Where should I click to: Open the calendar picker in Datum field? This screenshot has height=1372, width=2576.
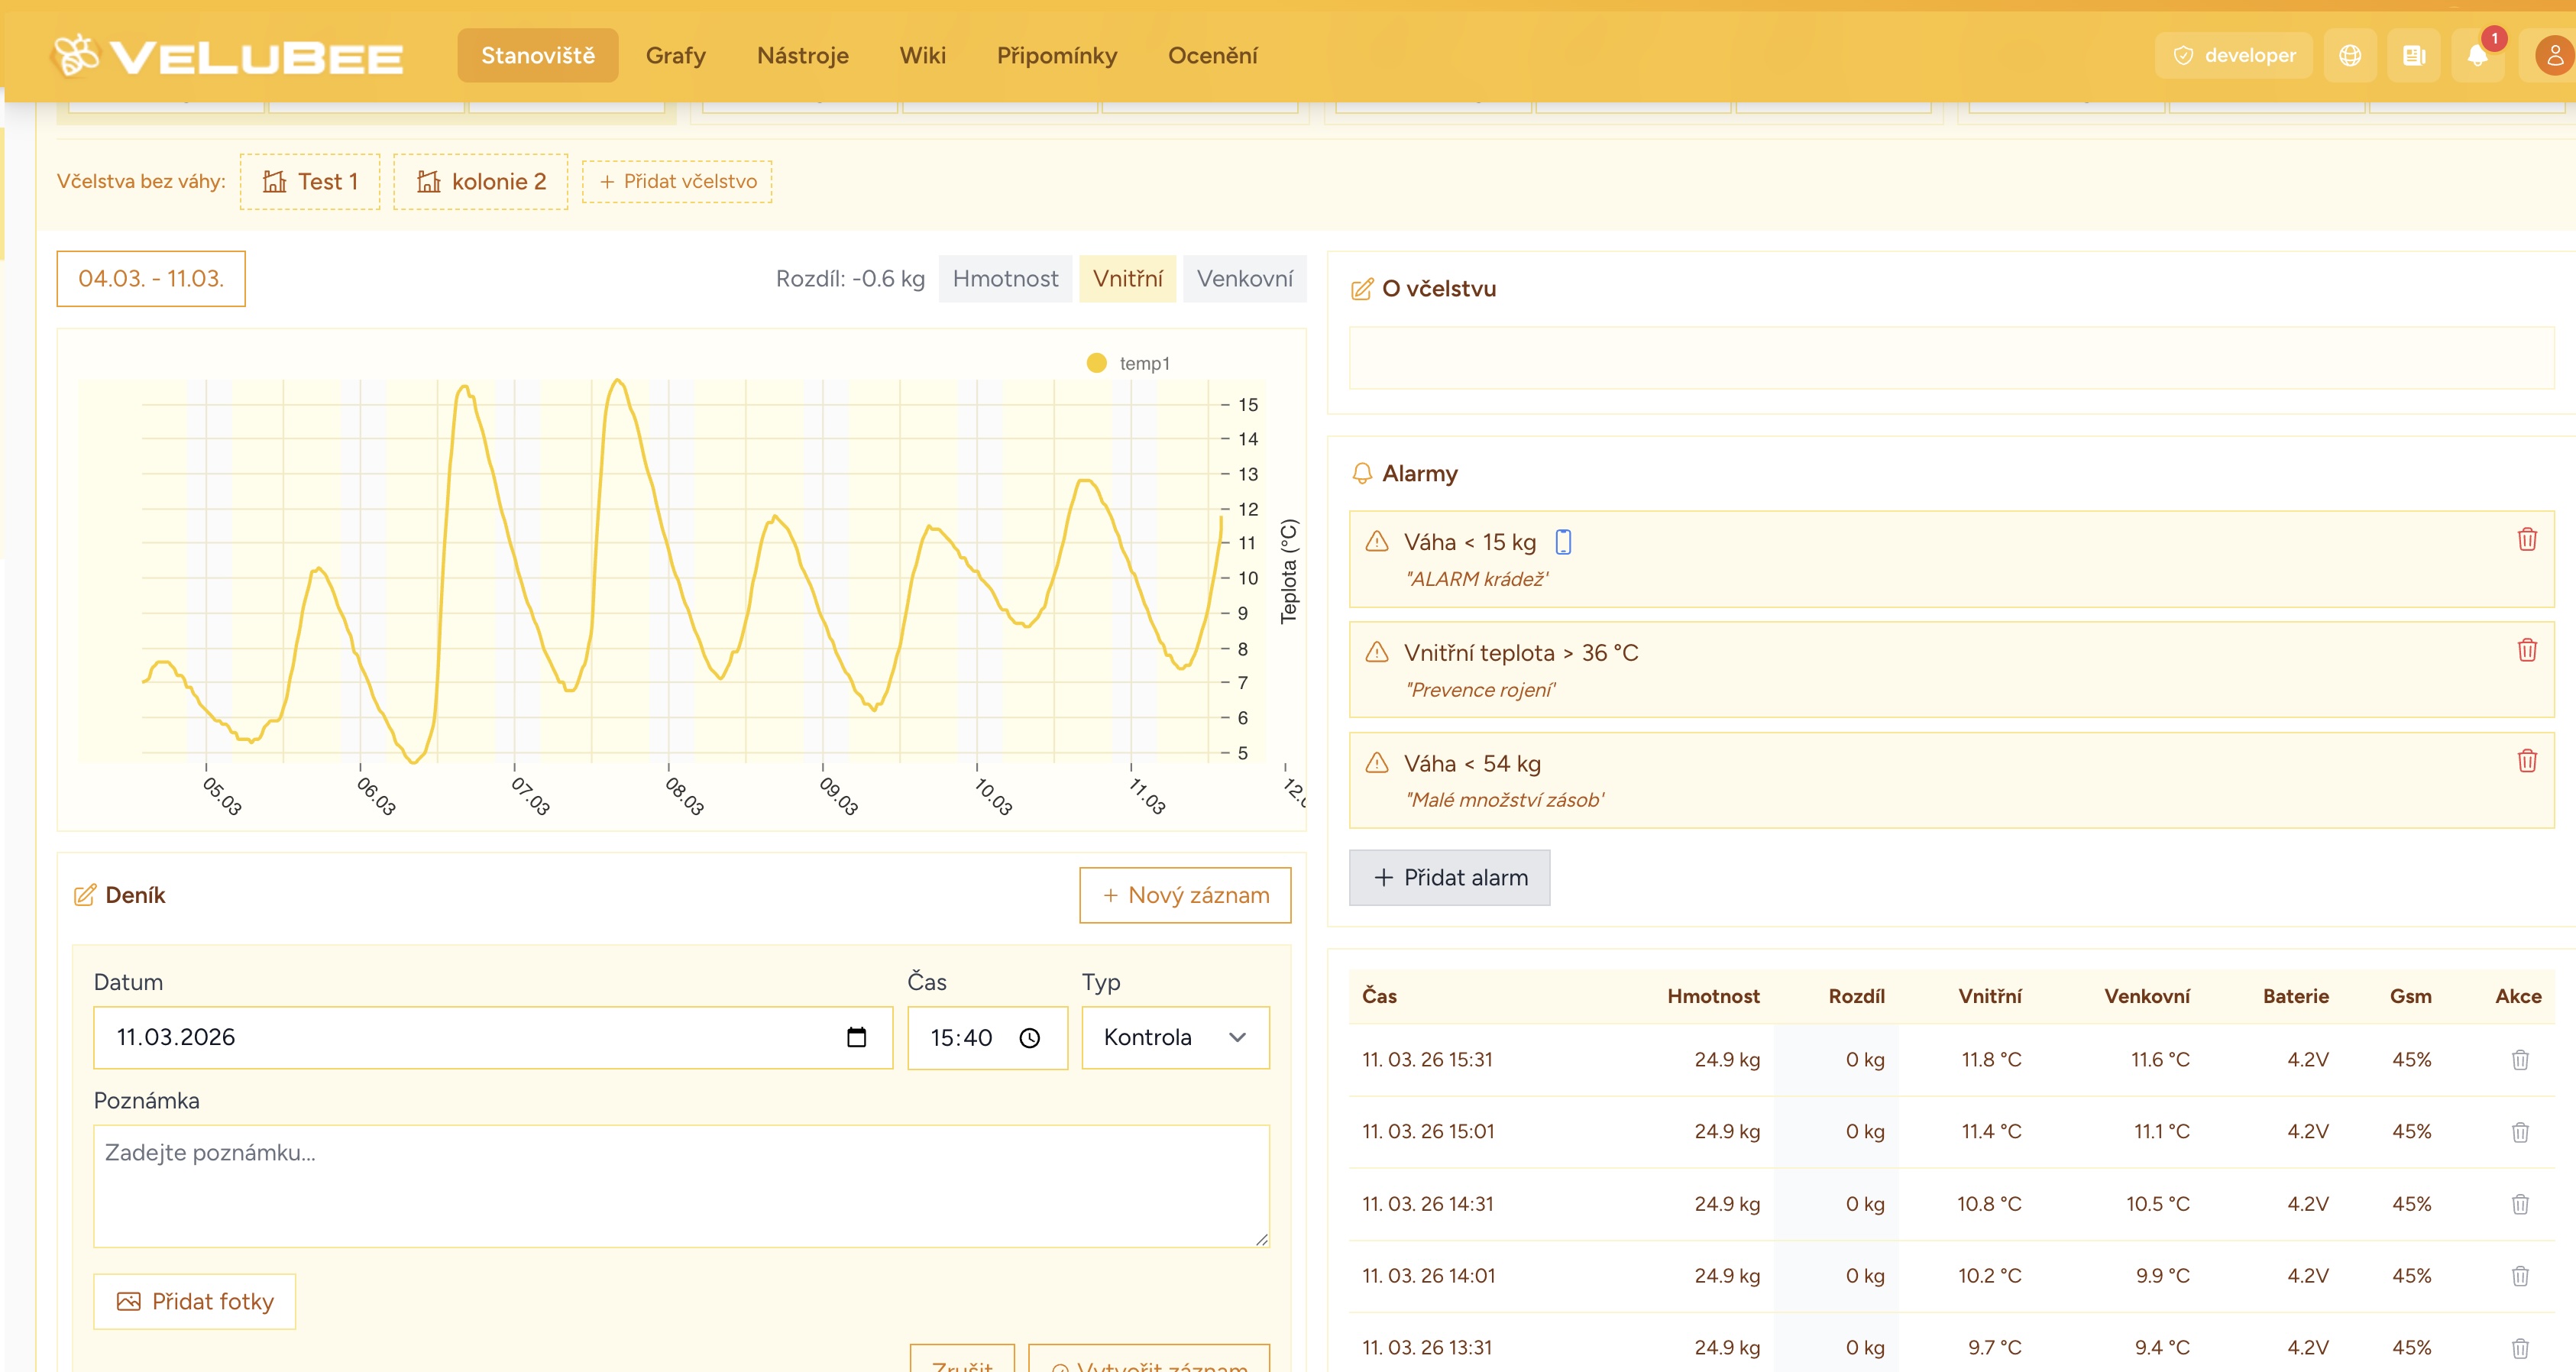click(x=856, y=1038)
